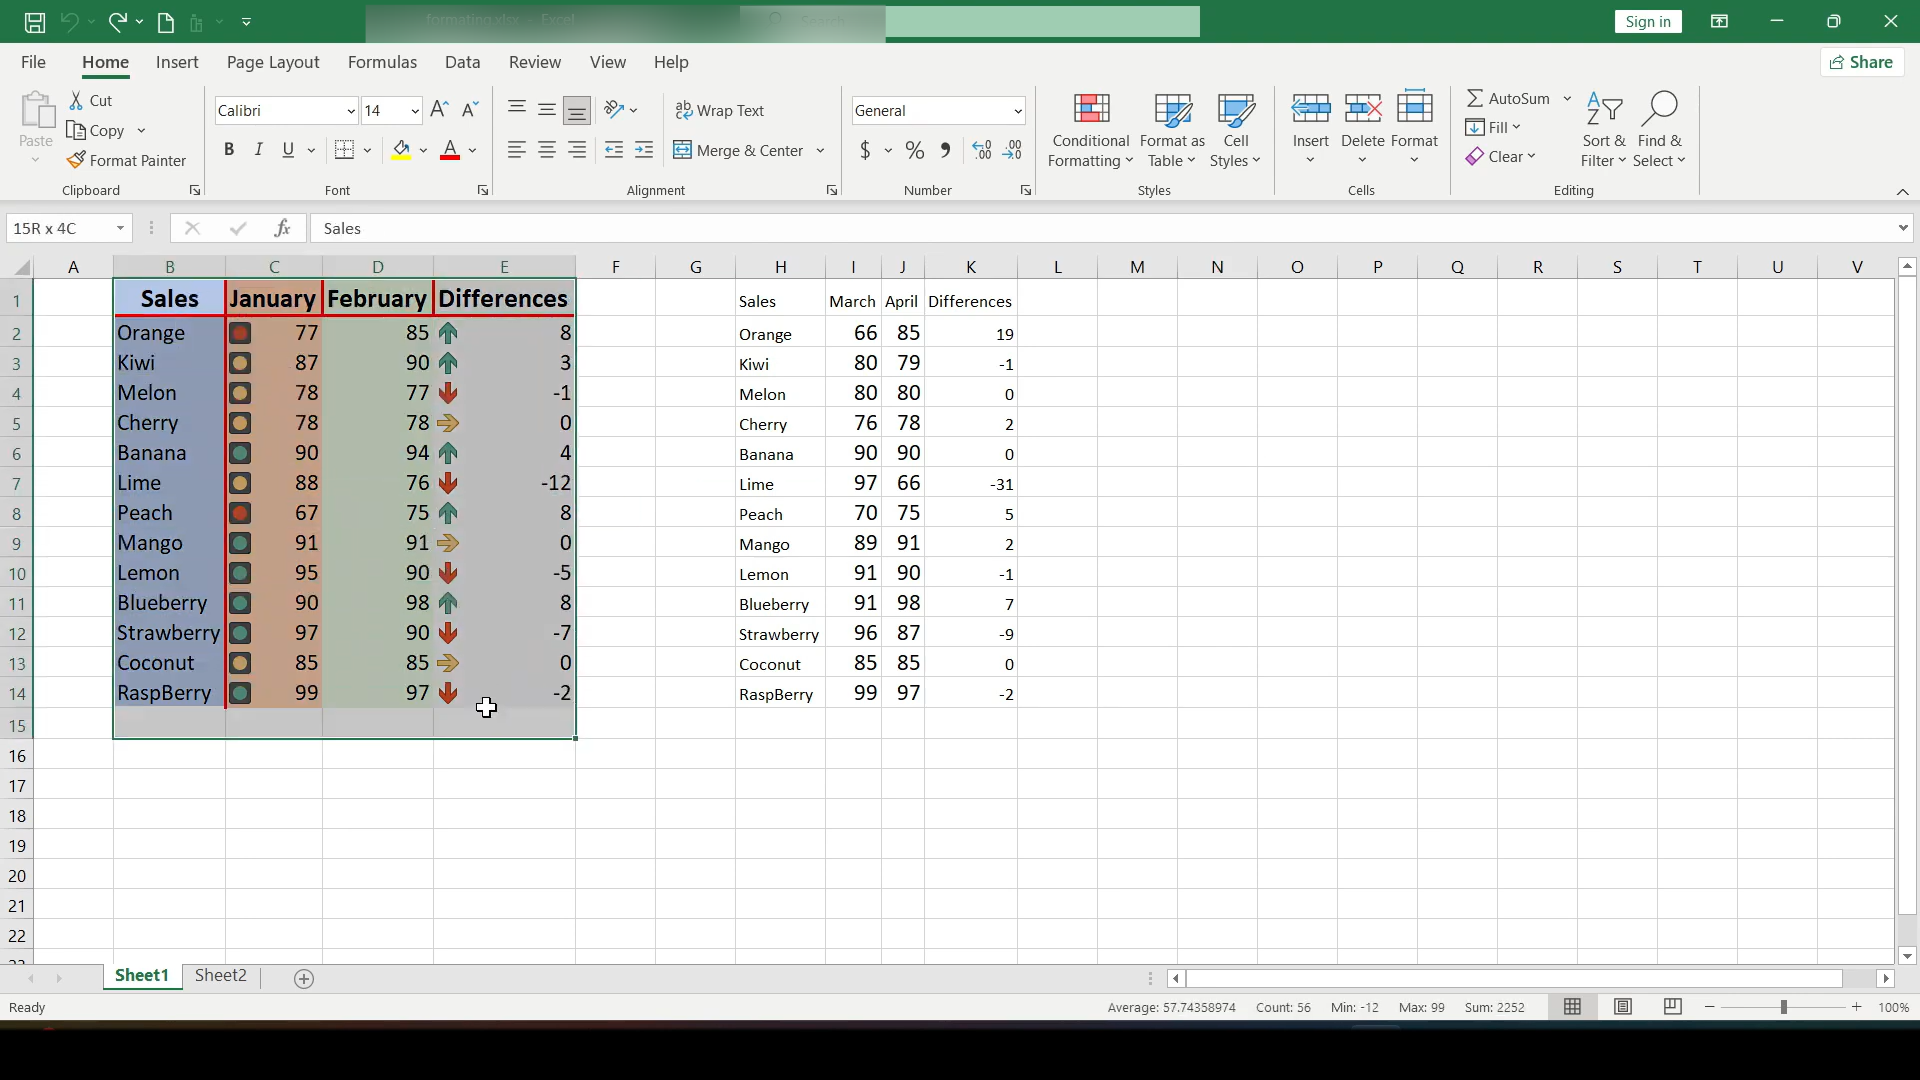
Task: Click the Insert Function fx icon
Action: point(283,228)
